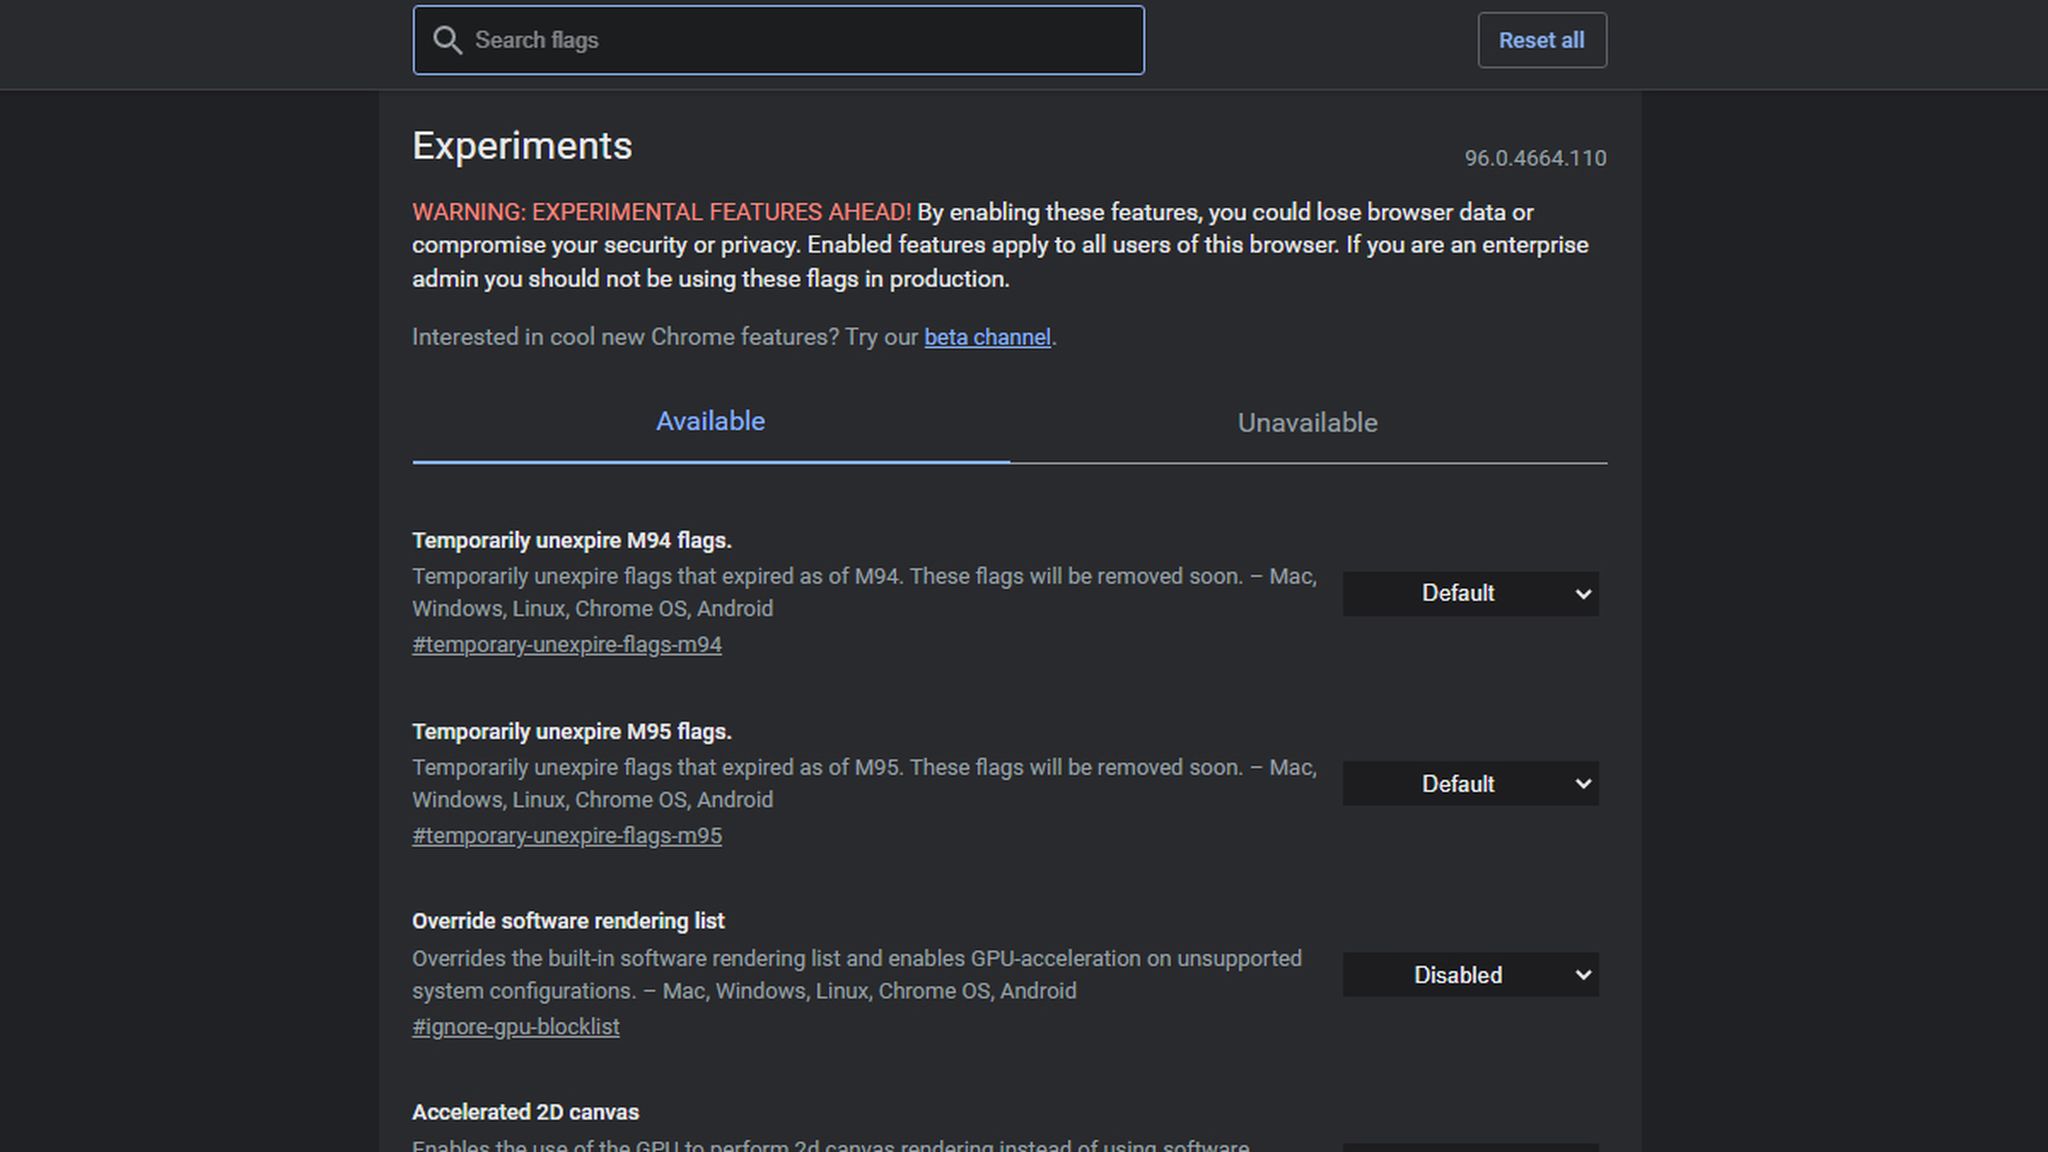Click the version number 96.0.4664.110
This screenshot has width=2048, height=1152.
click(x=1535, y=158)
